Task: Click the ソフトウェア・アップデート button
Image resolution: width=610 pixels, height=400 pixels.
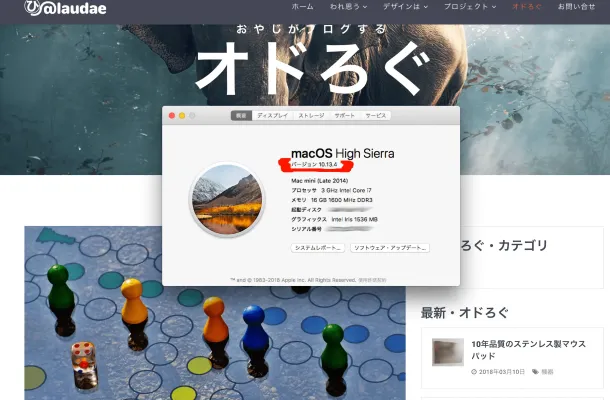Action: 390,247
